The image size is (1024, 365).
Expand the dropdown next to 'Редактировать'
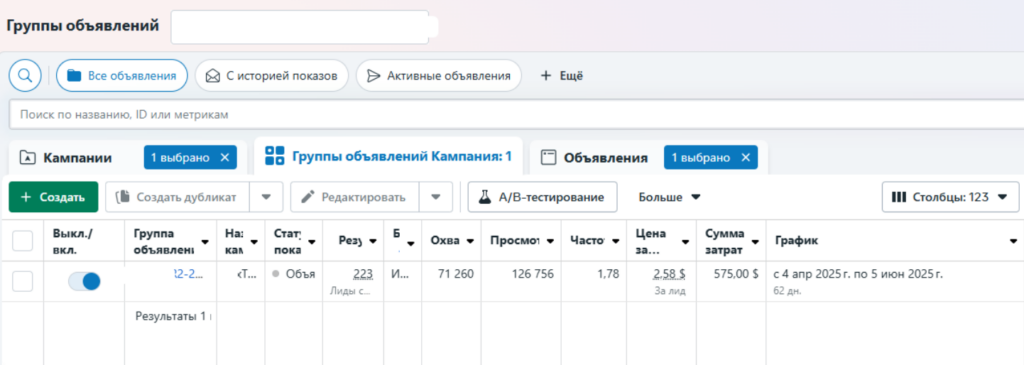tap(436, 197)
